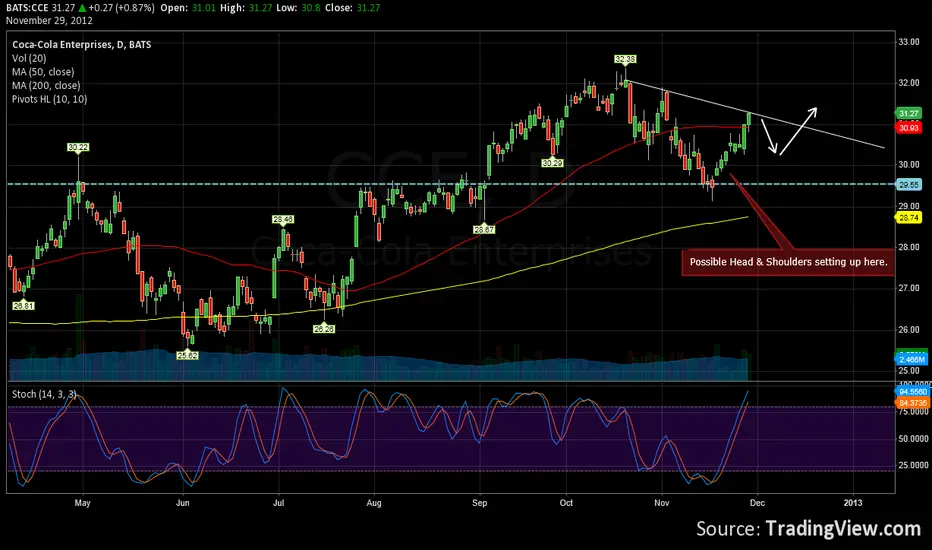Select the MA (200, close) indicator label
The image size is (932, 550).
(46, 86)
